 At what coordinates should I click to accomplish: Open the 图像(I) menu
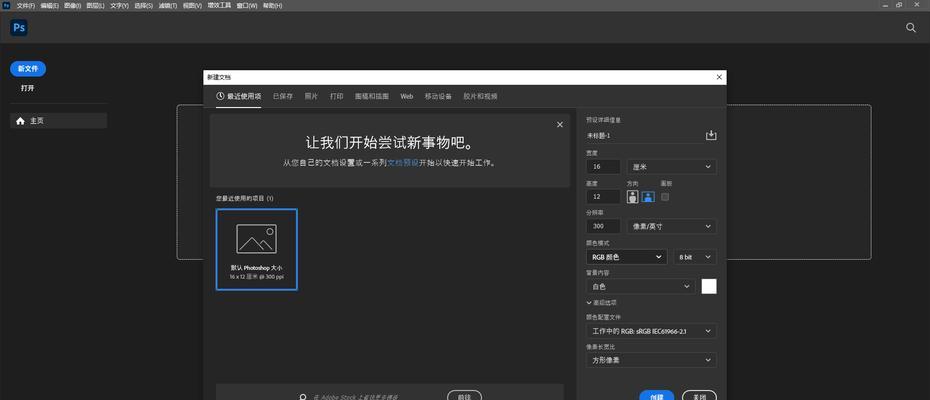pyautogui.click(x=72, y=5)
